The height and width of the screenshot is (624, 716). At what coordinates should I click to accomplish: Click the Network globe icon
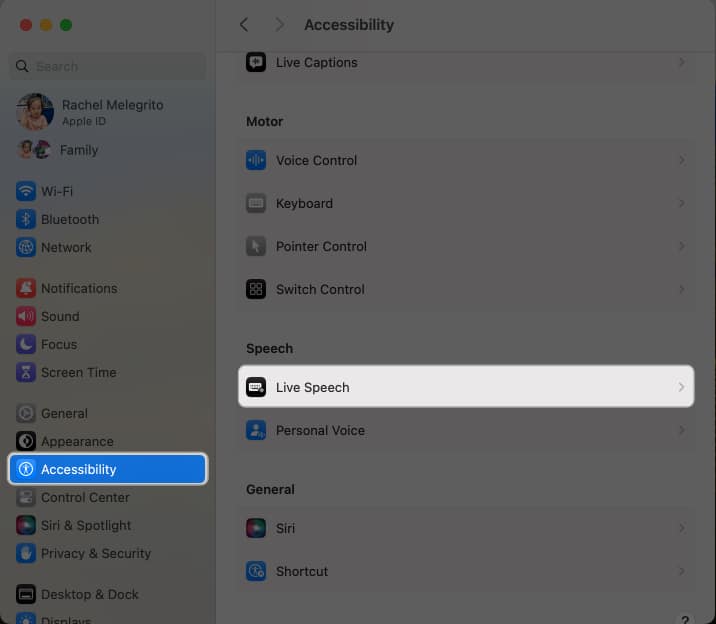26,247
